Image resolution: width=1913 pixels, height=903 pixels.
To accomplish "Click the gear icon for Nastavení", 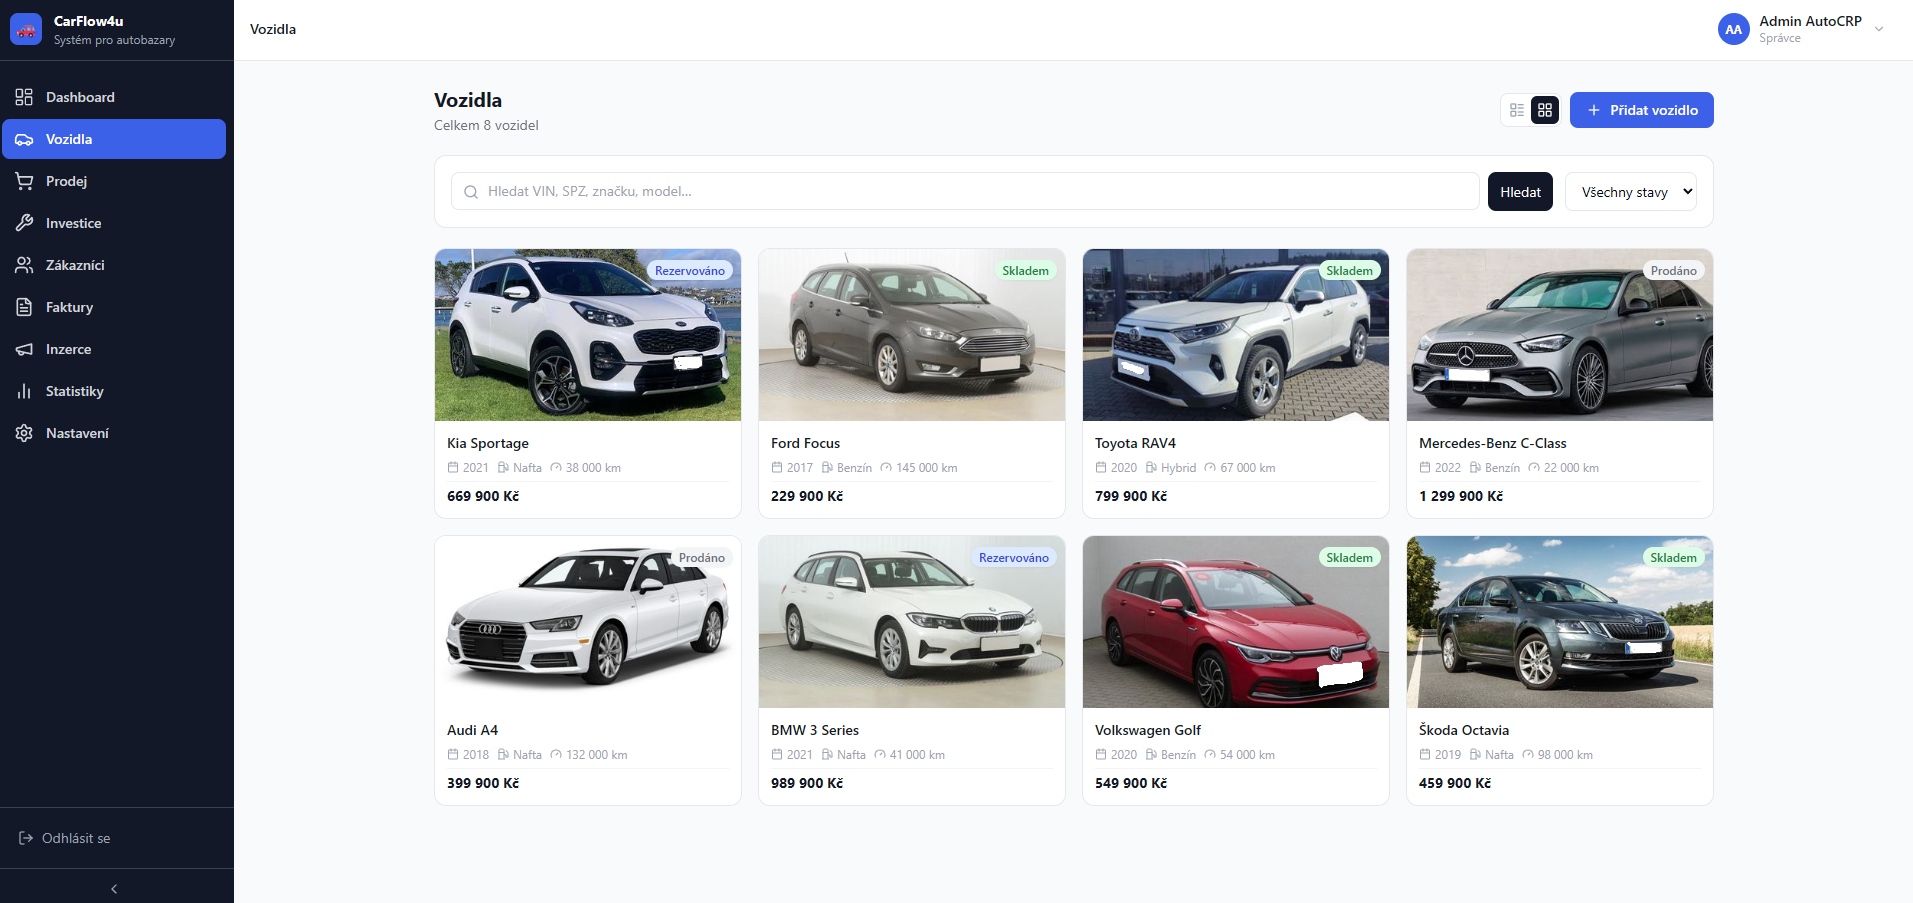I will (24, 433).
